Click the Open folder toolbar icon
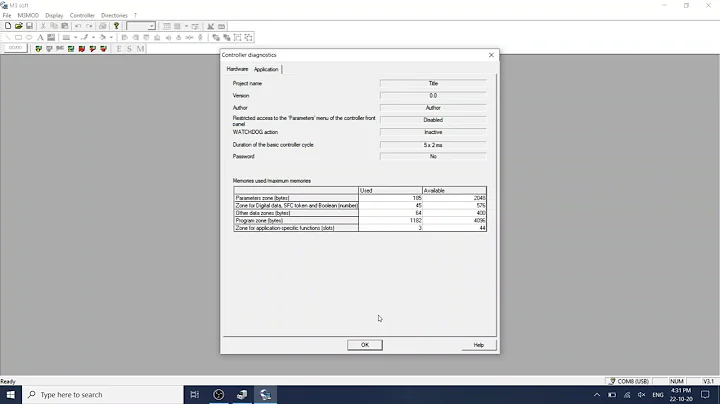Screen dimensions: 720x404 pyautogui.click(x=18, y=26)
